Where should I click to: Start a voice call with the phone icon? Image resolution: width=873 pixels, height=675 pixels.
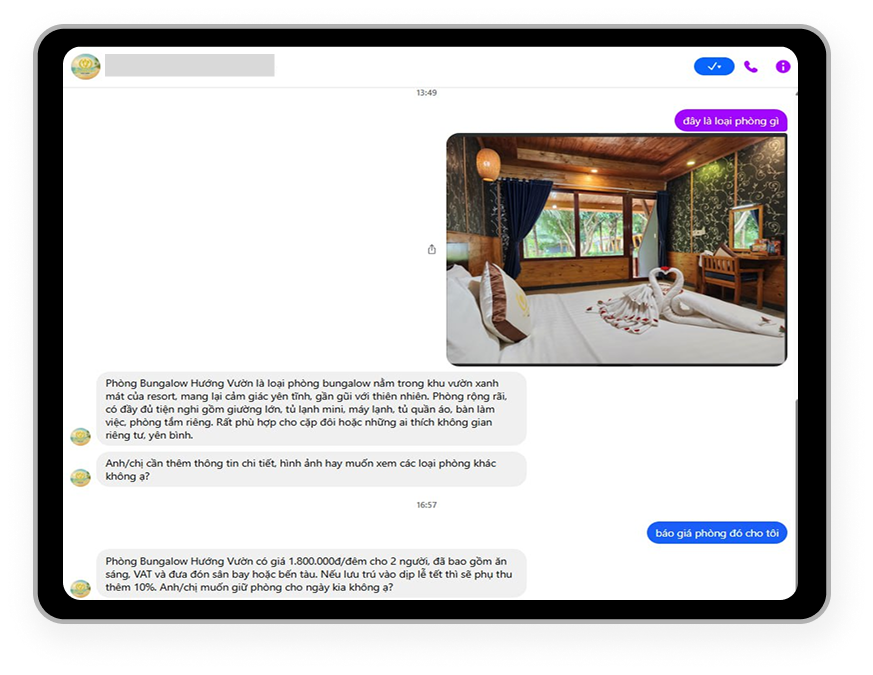[751, 66]
